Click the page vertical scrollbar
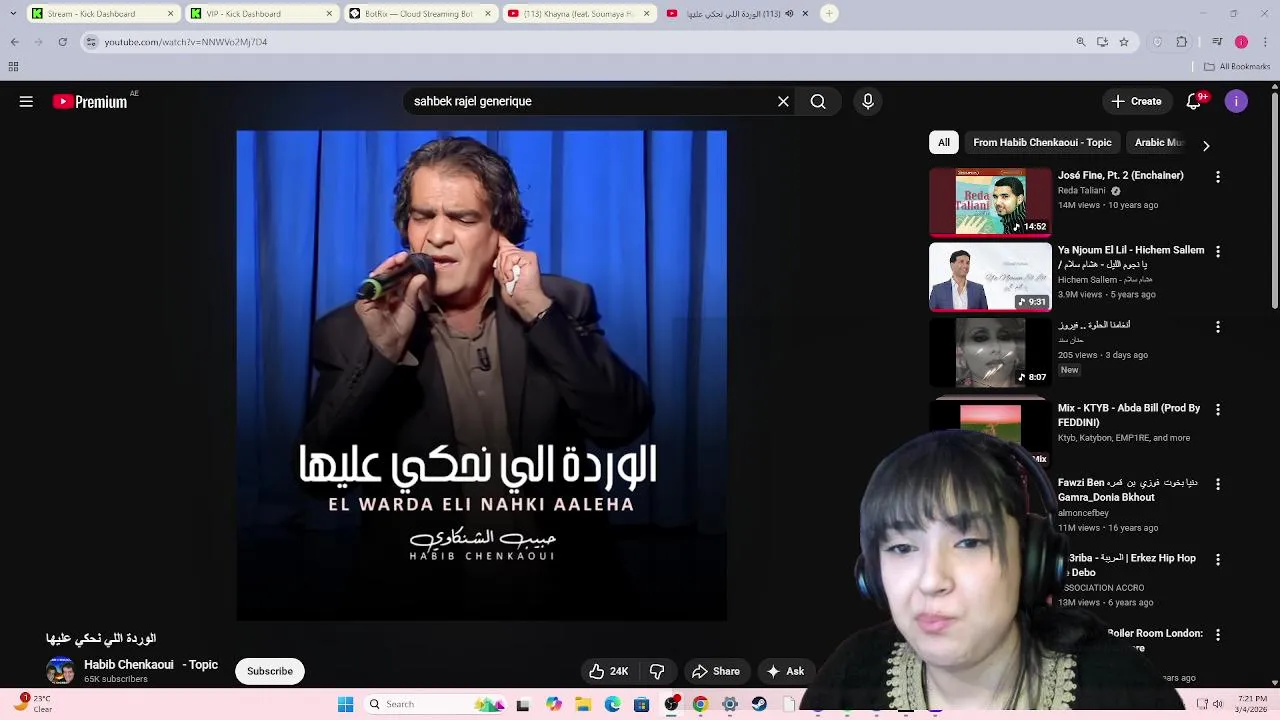 click(1274, 200)
